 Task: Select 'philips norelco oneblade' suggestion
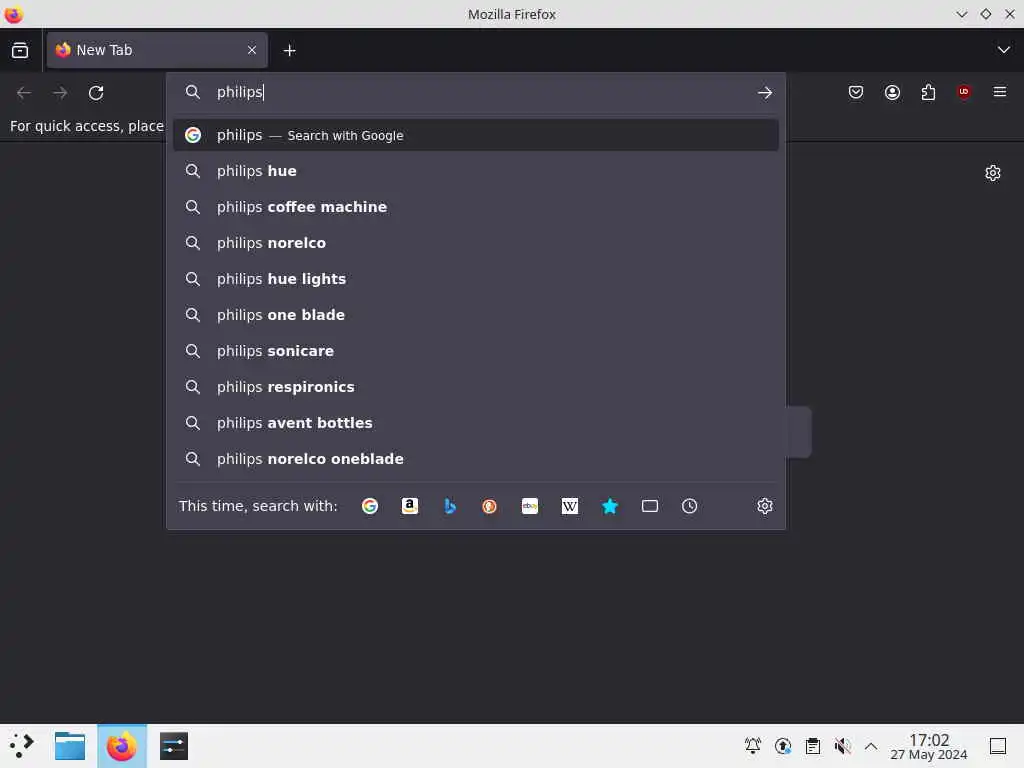475,458
